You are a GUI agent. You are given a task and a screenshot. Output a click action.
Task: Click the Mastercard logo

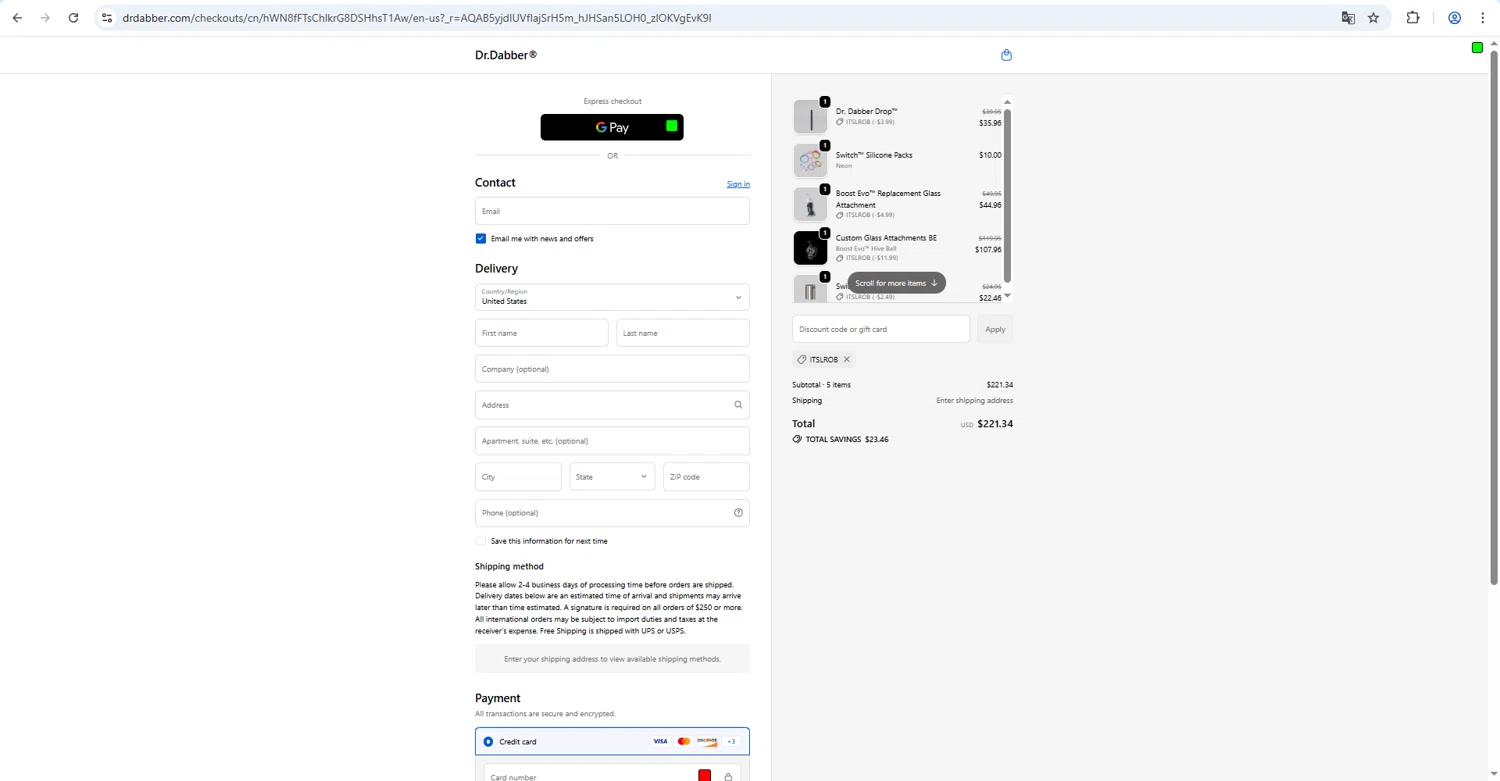pos(684,742)
